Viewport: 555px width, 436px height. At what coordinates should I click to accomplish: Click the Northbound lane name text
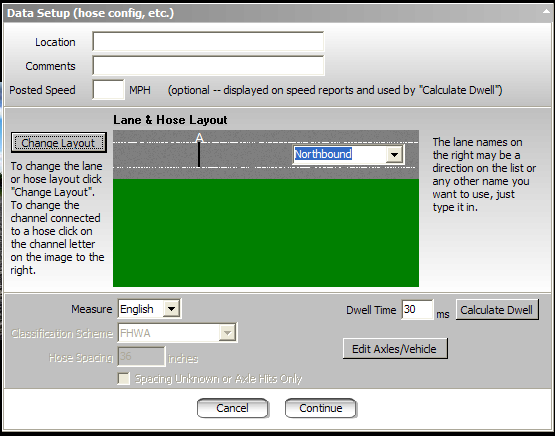[323, 154]
